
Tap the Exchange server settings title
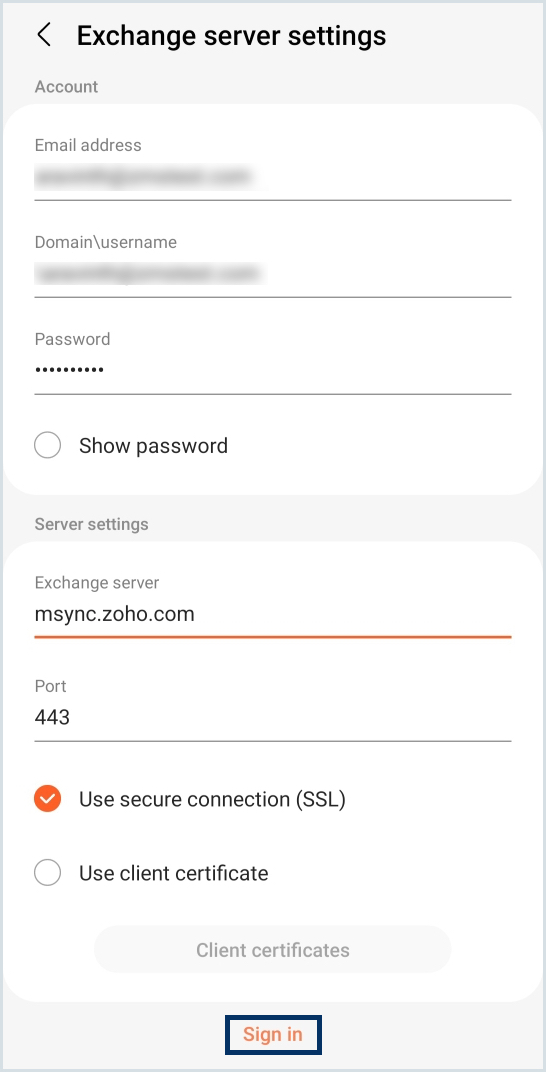(231, 36)
